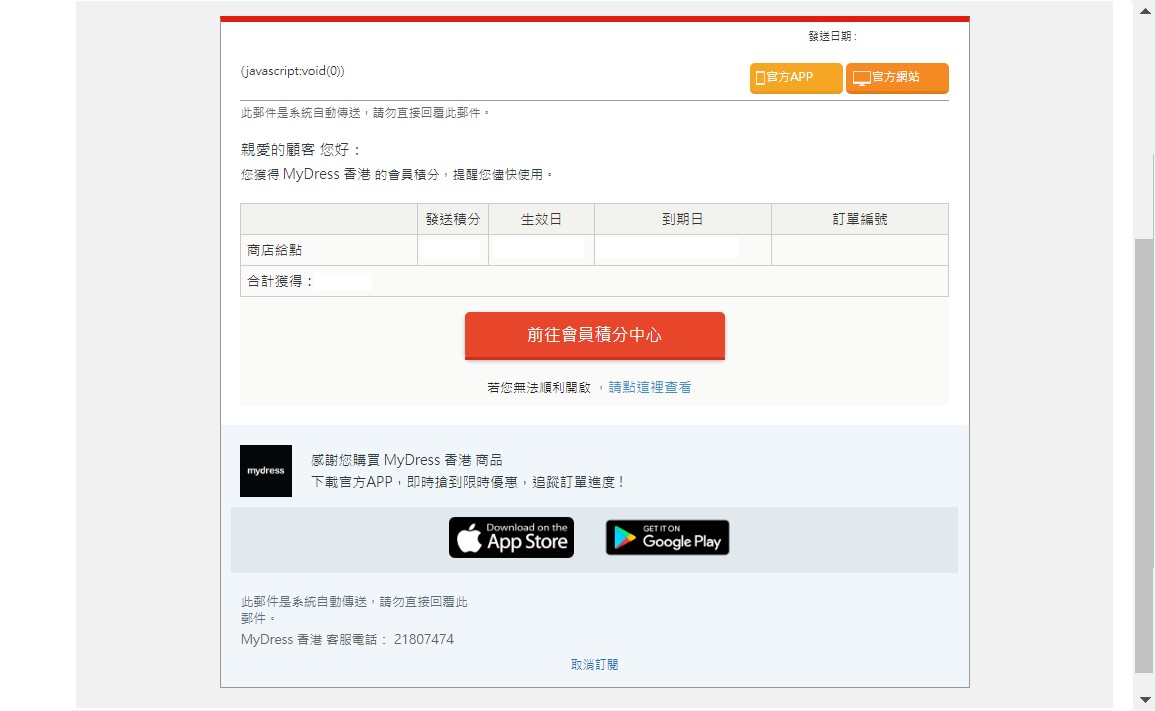Click the 到期日 column header
Image resolution: width=1156 pixels, height=711 pixels.
click(x=683, y=219)
